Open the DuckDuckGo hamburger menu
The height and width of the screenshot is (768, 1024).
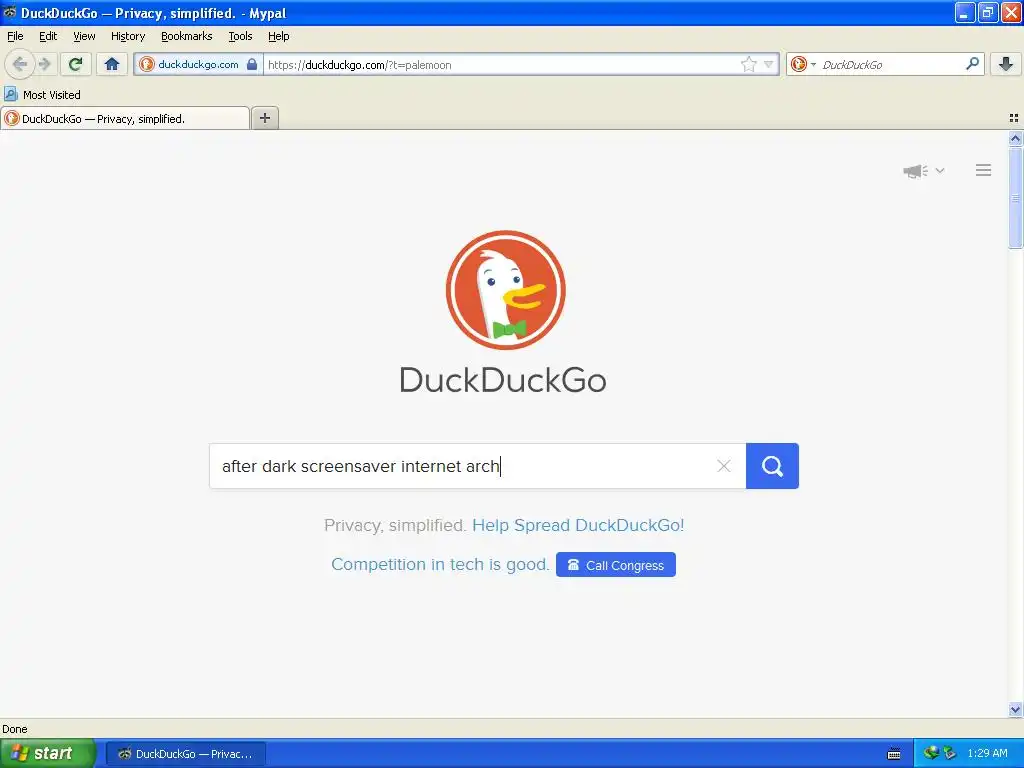tap(984, 170)
